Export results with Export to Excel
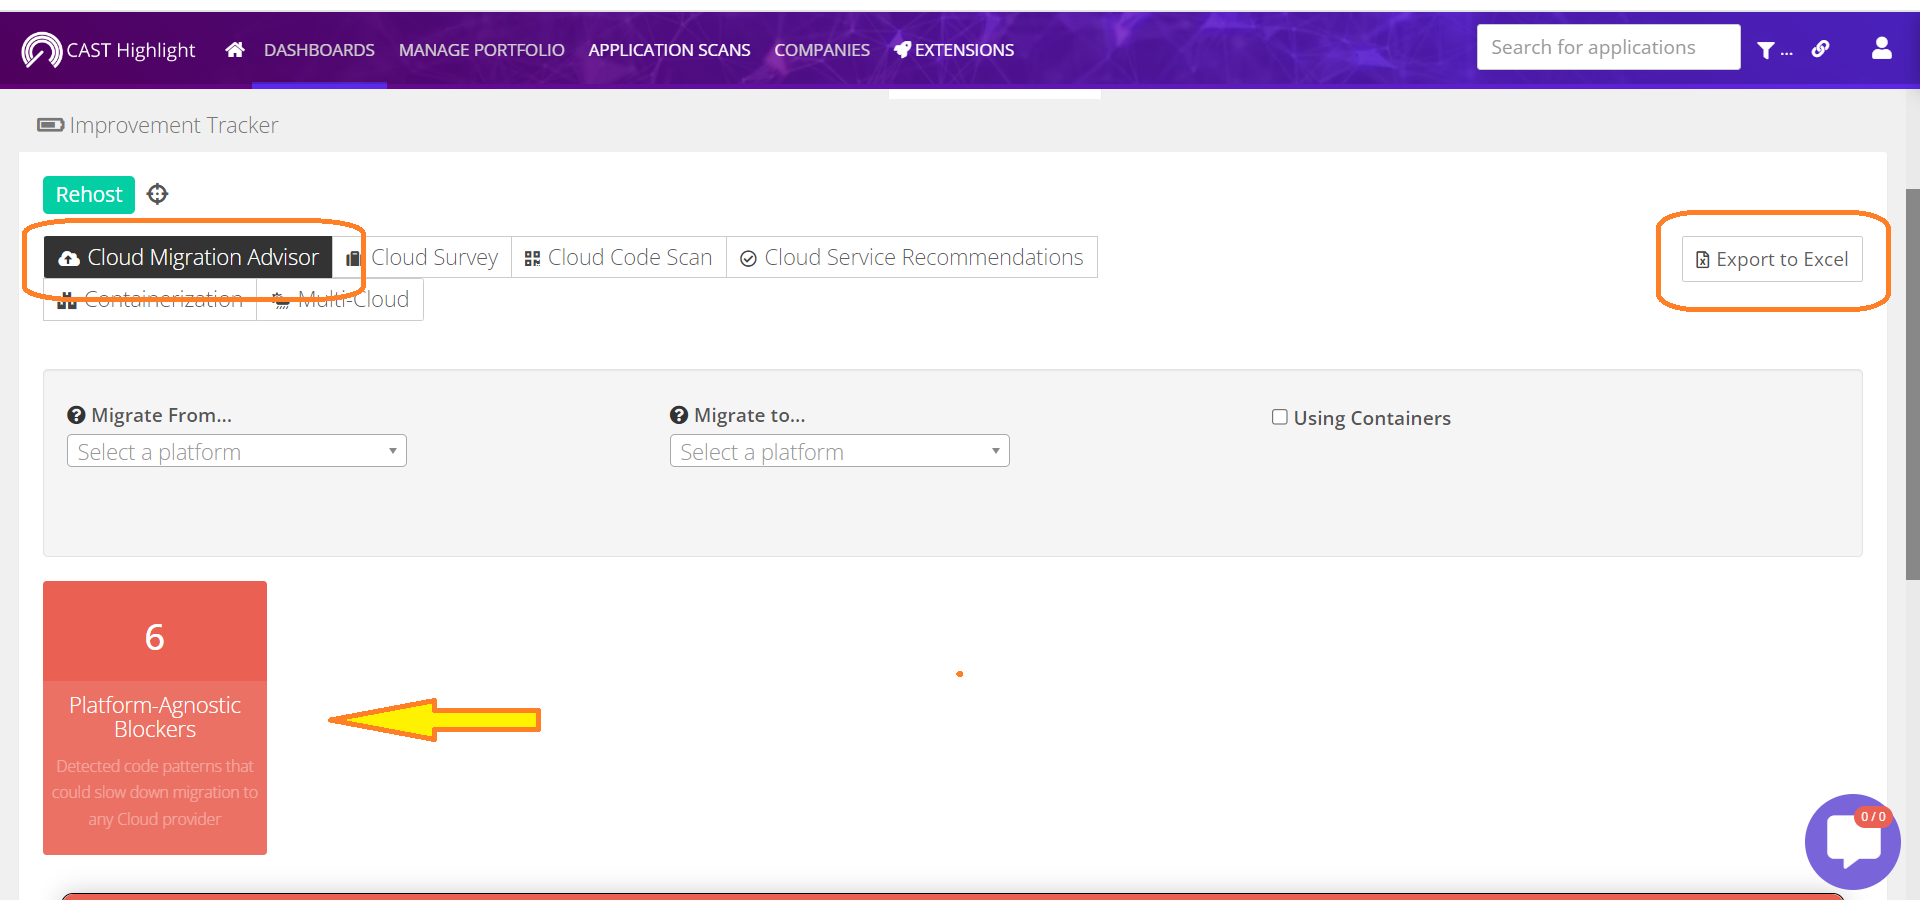 pyautogui.click(x=1772, y=259)
